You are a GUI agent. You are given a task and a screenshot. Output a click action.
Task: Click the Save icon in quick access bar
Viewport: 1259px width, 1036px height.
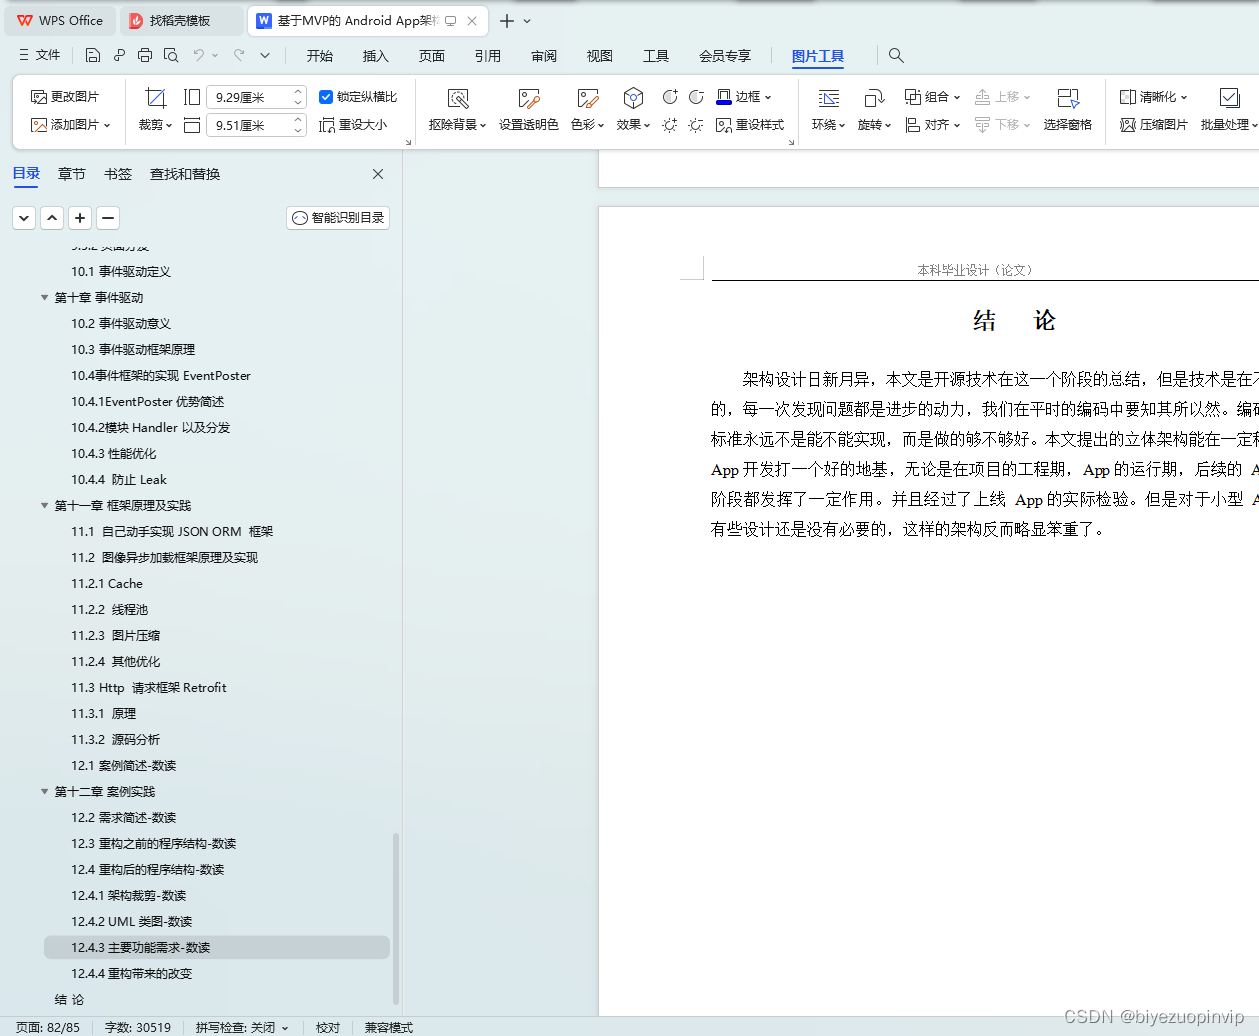[x=93, y=55]
